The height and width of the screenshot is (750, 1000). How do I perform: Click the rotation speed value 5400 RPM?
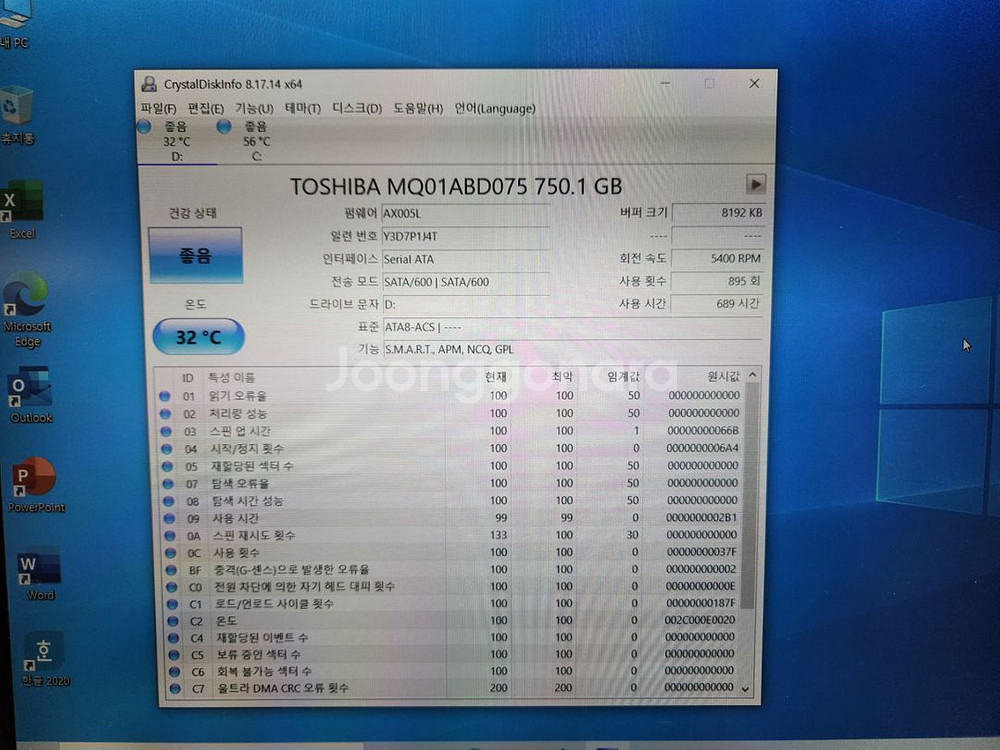point(718,258)
